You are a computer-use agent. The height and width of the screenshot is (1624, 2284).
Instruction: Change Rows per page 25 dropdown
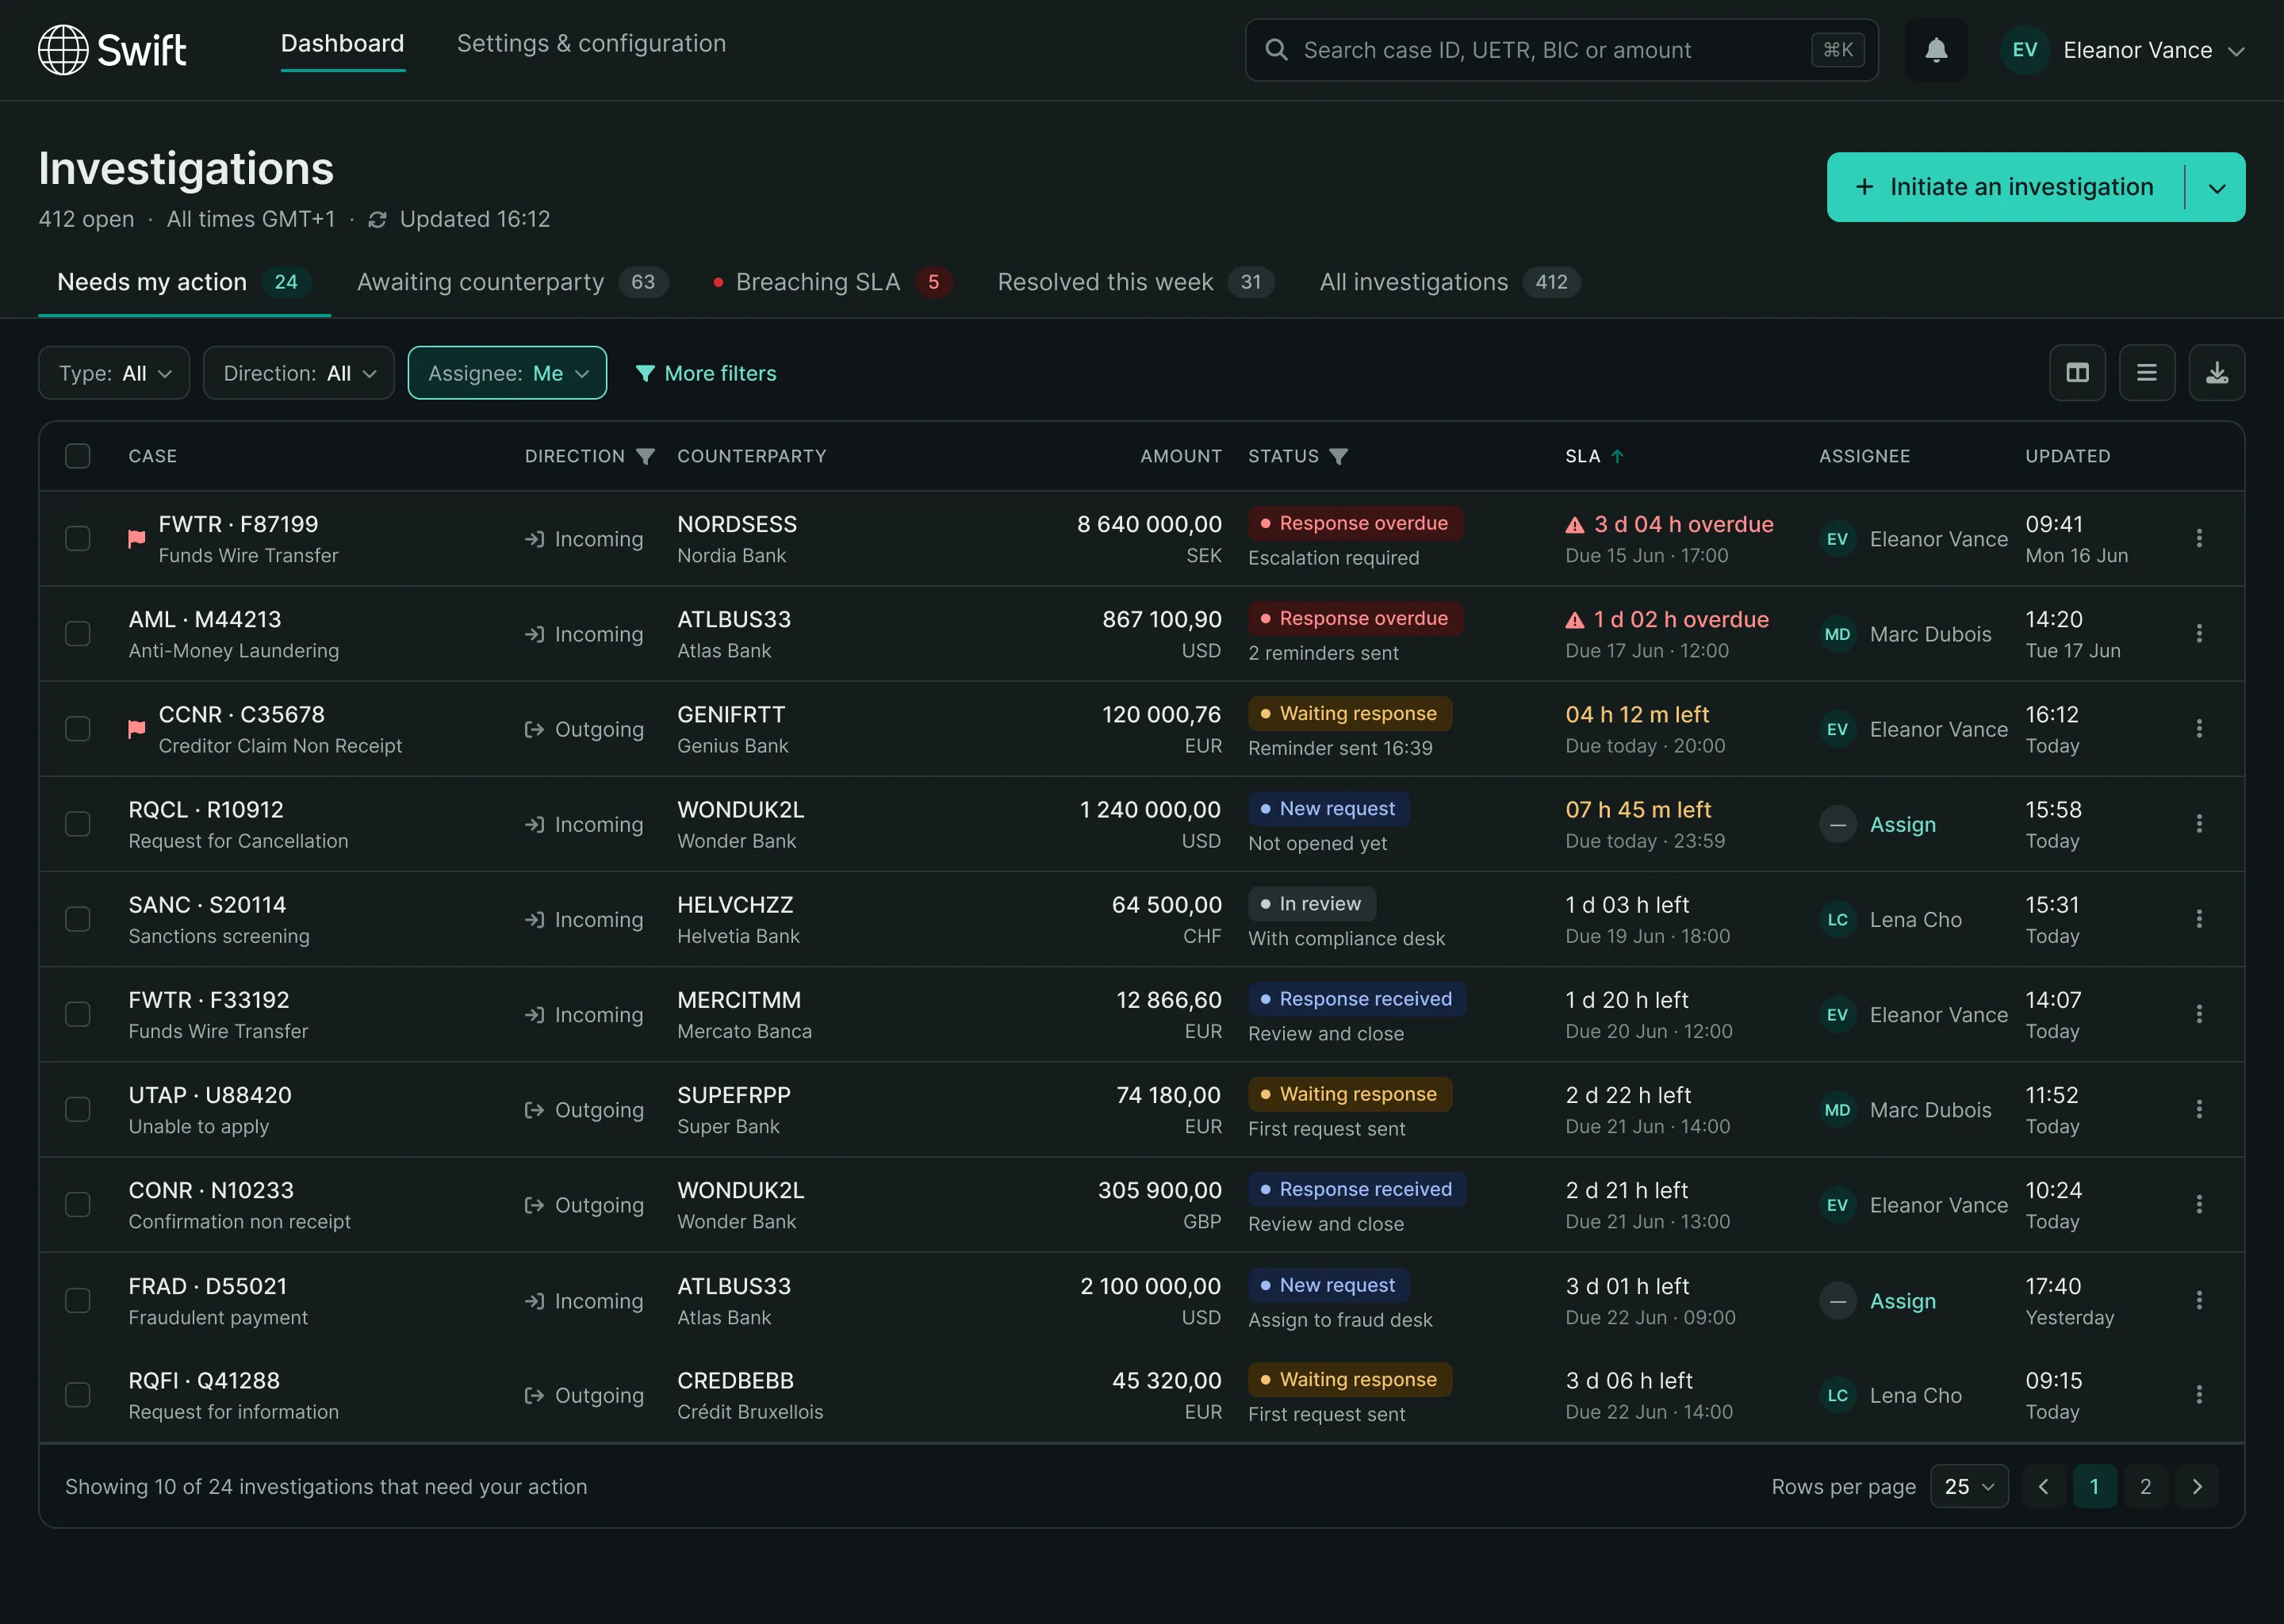1969,1486
